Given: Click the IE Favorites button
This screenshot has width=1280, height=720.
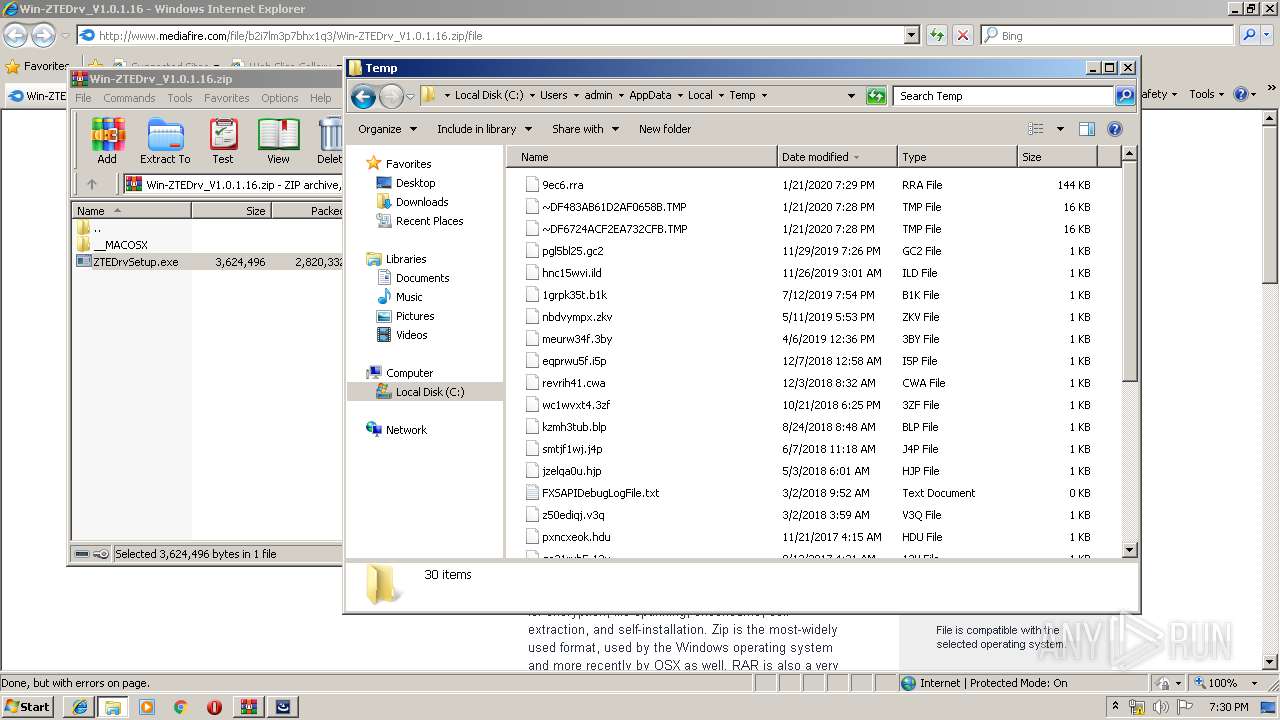Looking at the screenshot, I should coord(38,66).
